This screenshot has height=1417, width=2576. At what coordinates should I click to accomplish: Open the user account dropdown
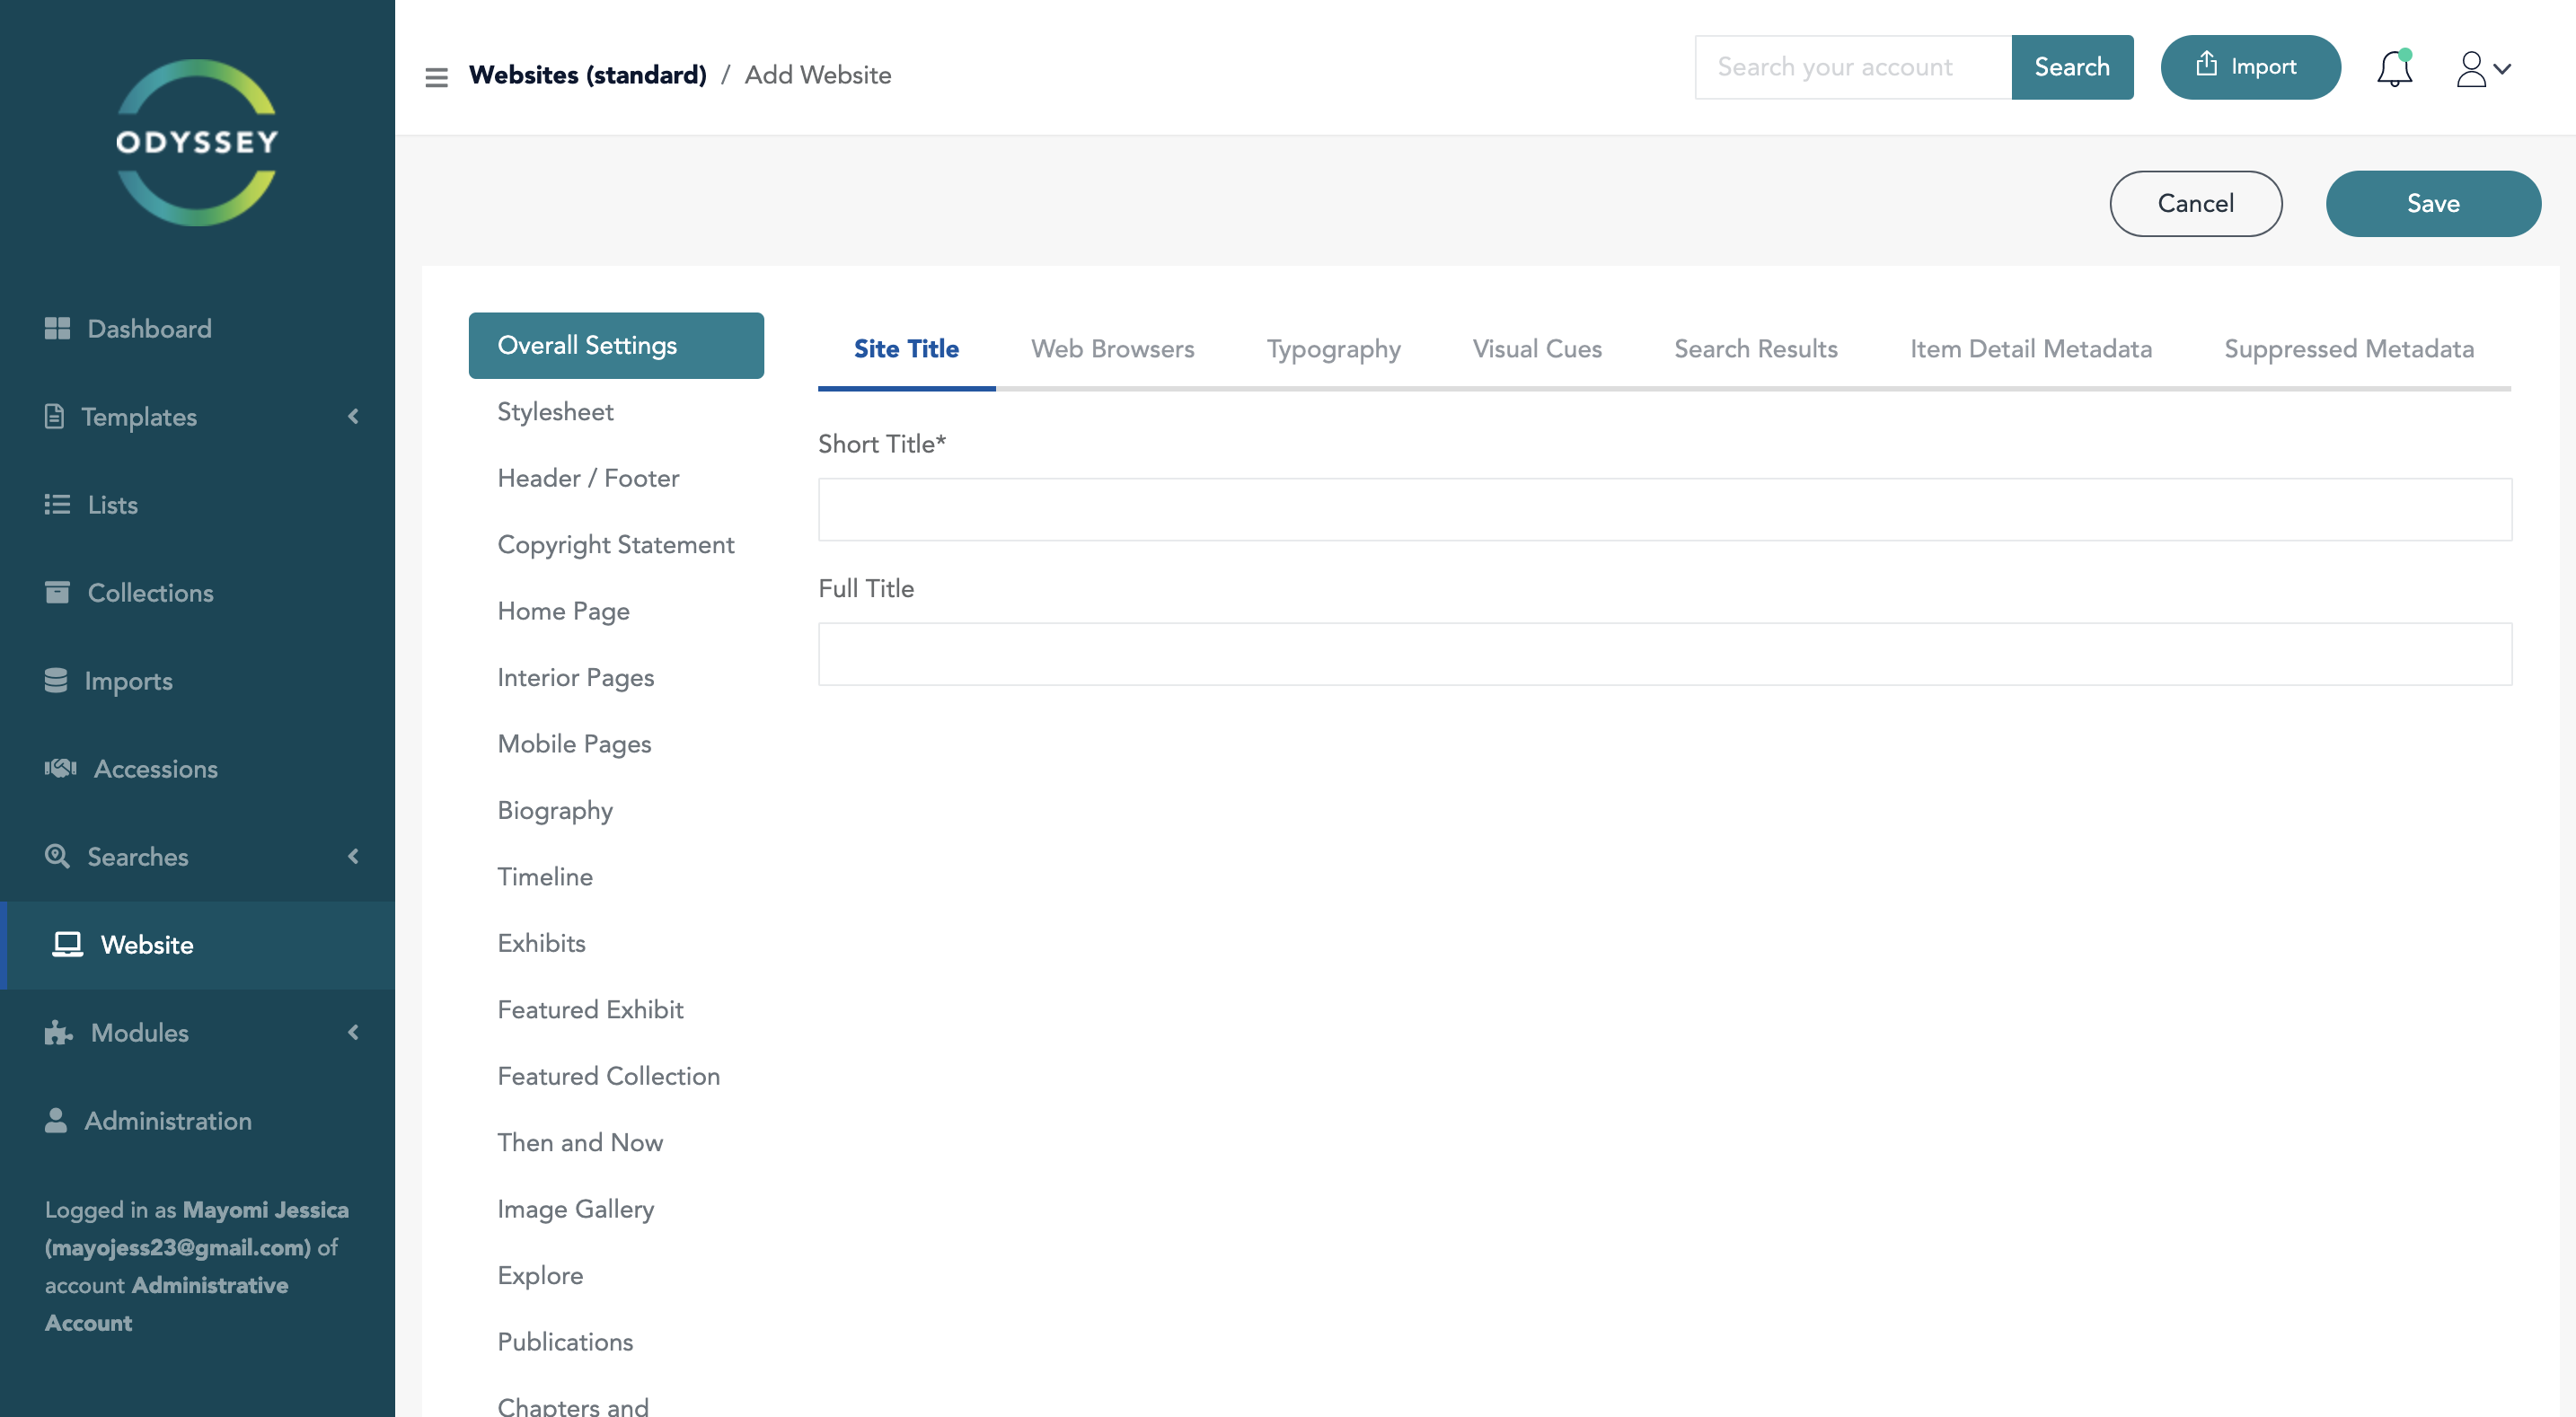[2483, 68]
